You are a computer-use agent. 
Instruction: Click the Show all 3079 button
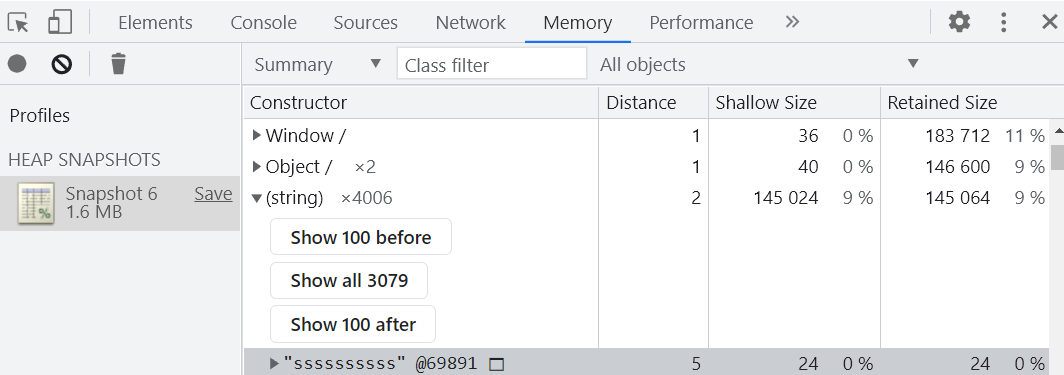(349, 281)
